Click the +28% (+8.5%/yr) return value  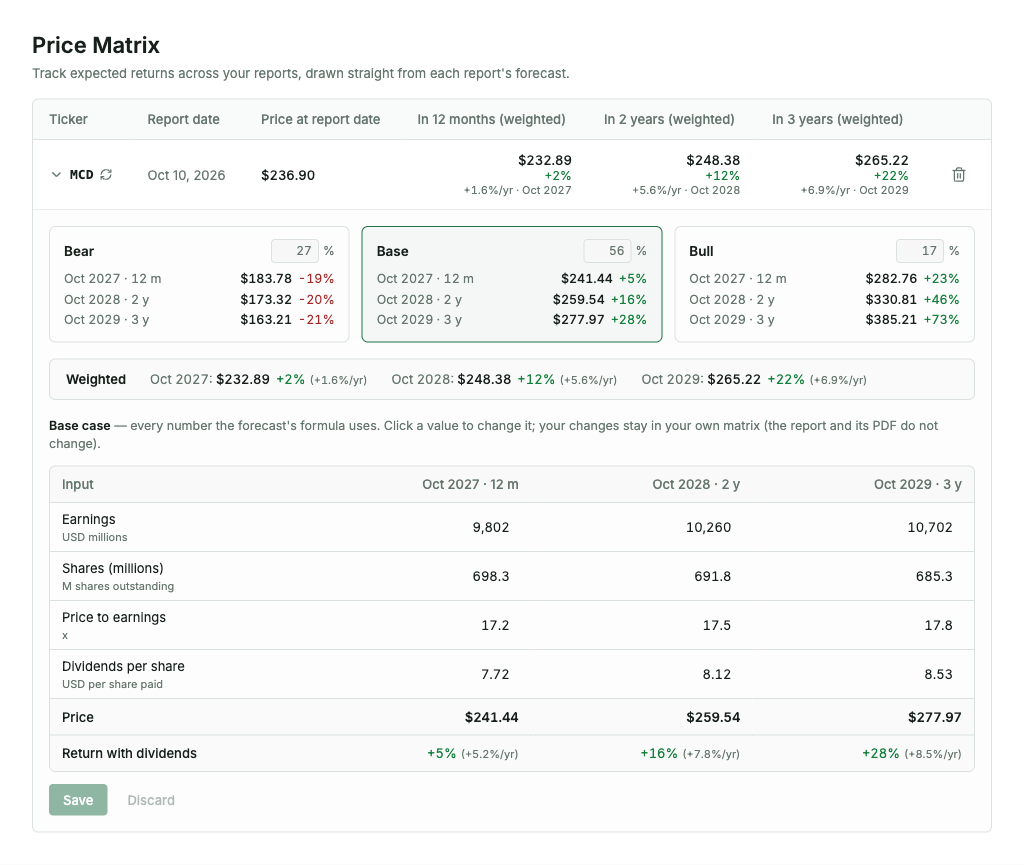(912, 753)
